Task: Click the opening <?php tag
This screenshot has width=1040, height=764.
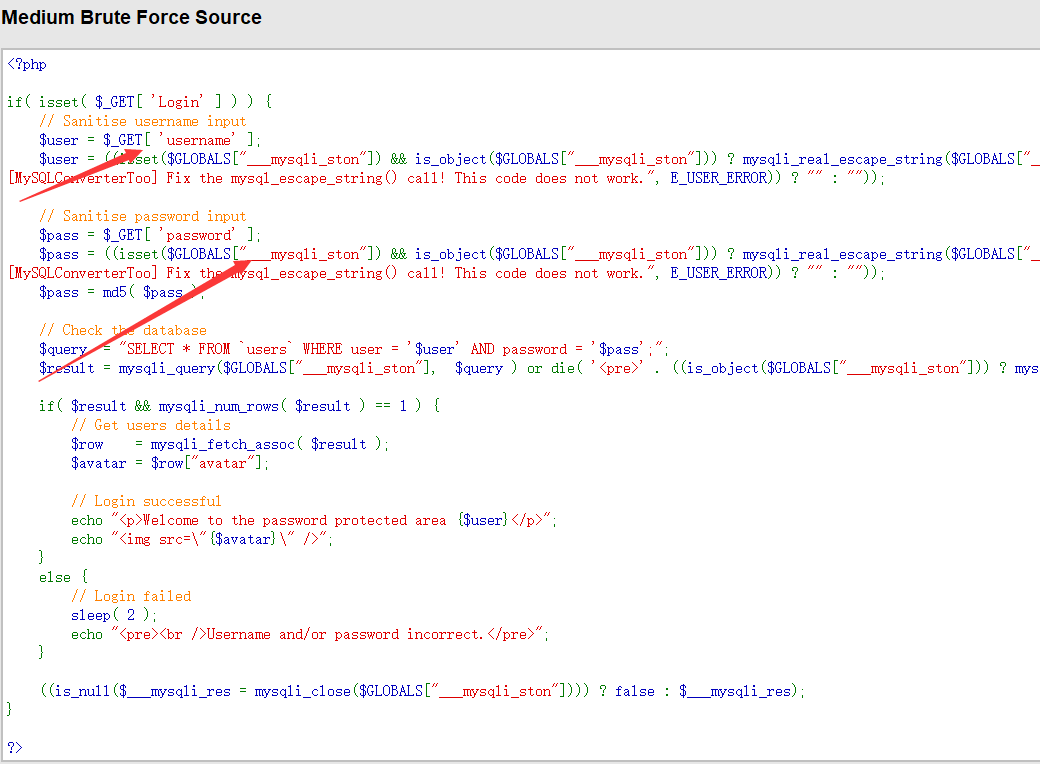Action: [x=27, y=64]
